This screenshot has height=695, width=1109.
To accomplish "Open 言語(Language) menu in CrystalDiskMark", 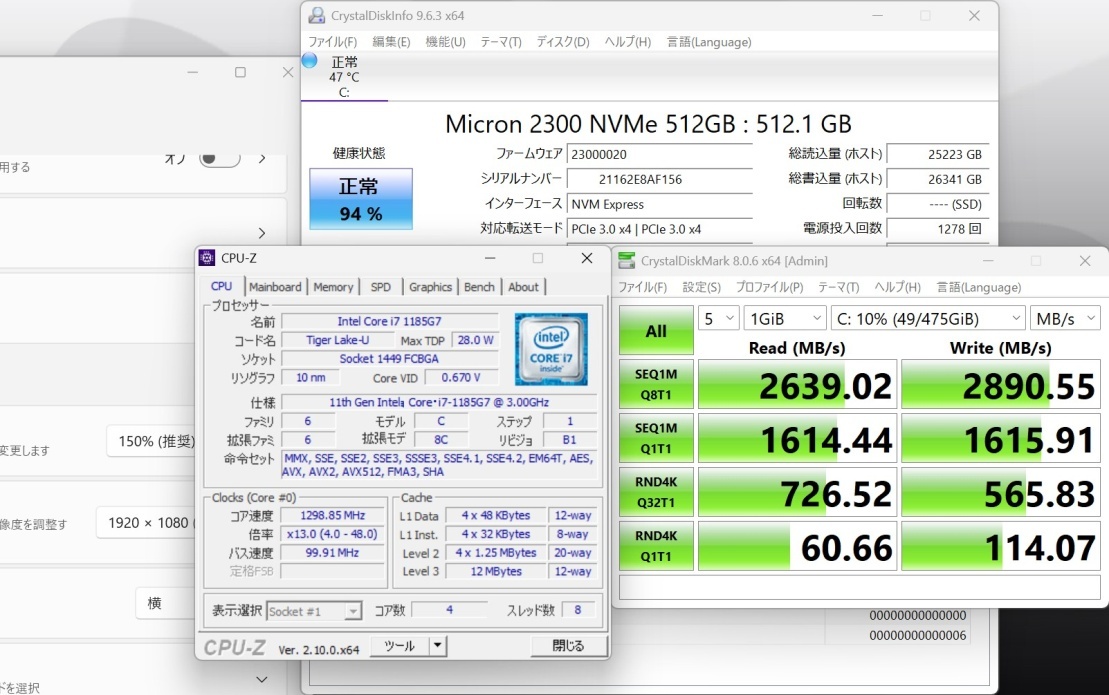I will [980, 287].
